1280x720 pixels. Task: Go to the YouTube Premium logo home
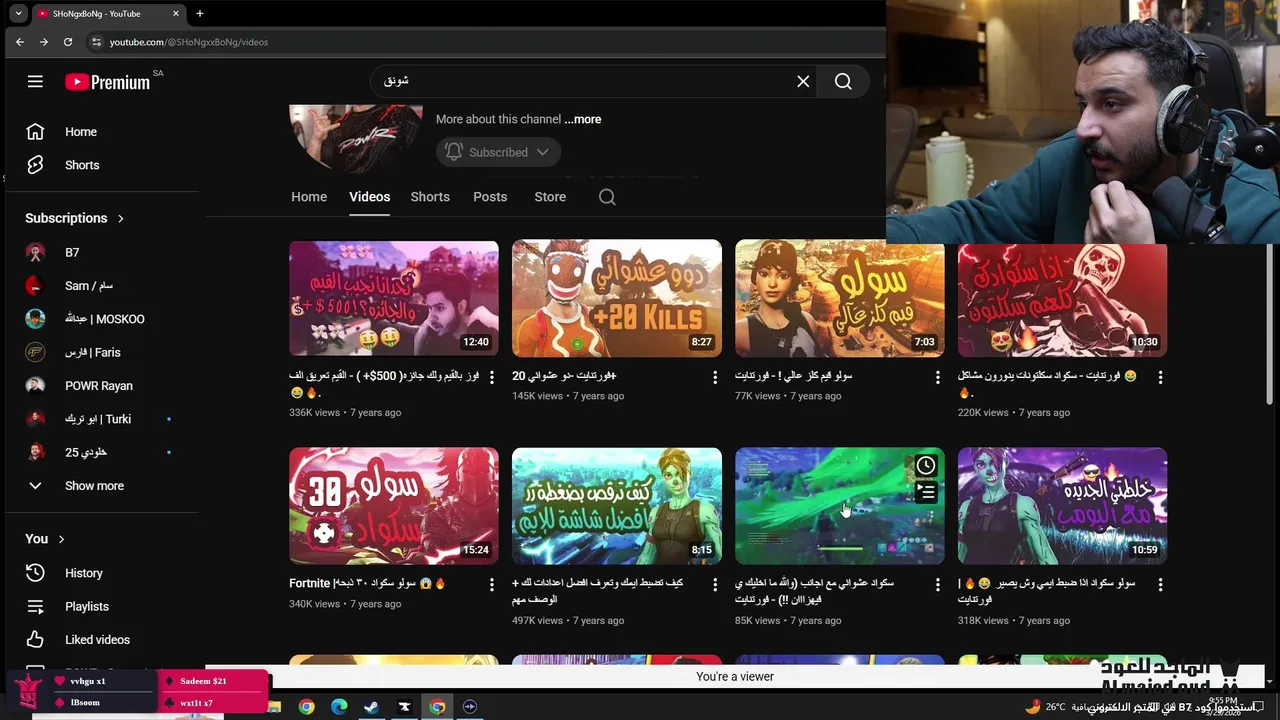(107, 82)
